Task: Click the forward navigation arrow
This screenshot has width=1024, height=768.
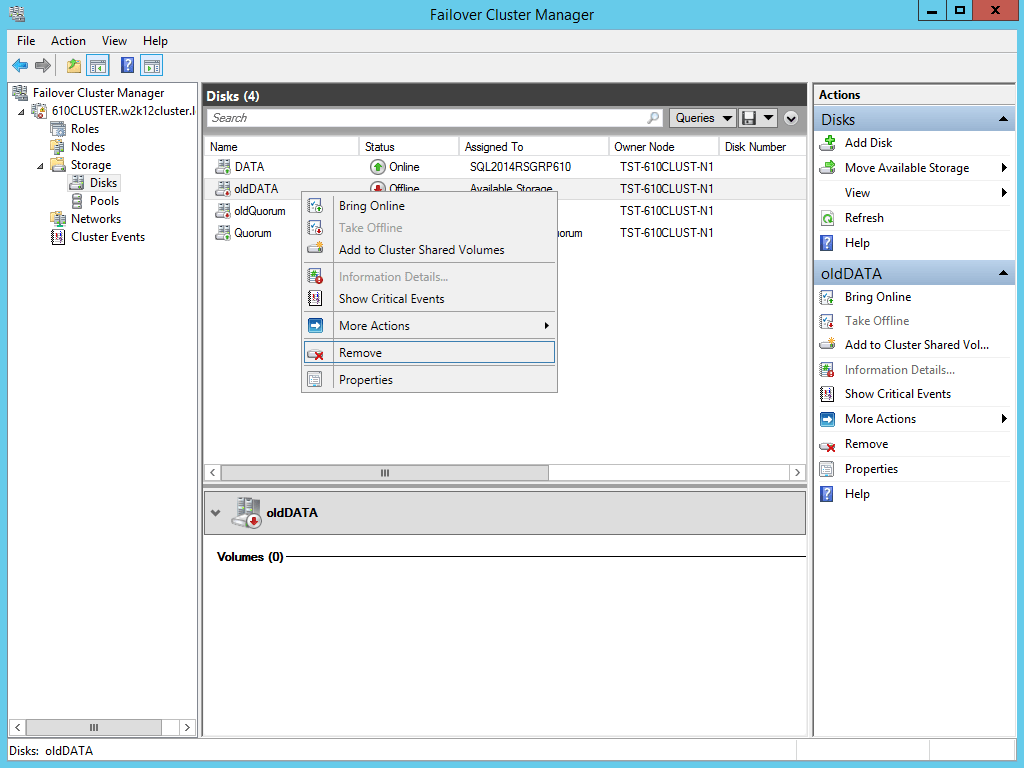Action: 41,64
